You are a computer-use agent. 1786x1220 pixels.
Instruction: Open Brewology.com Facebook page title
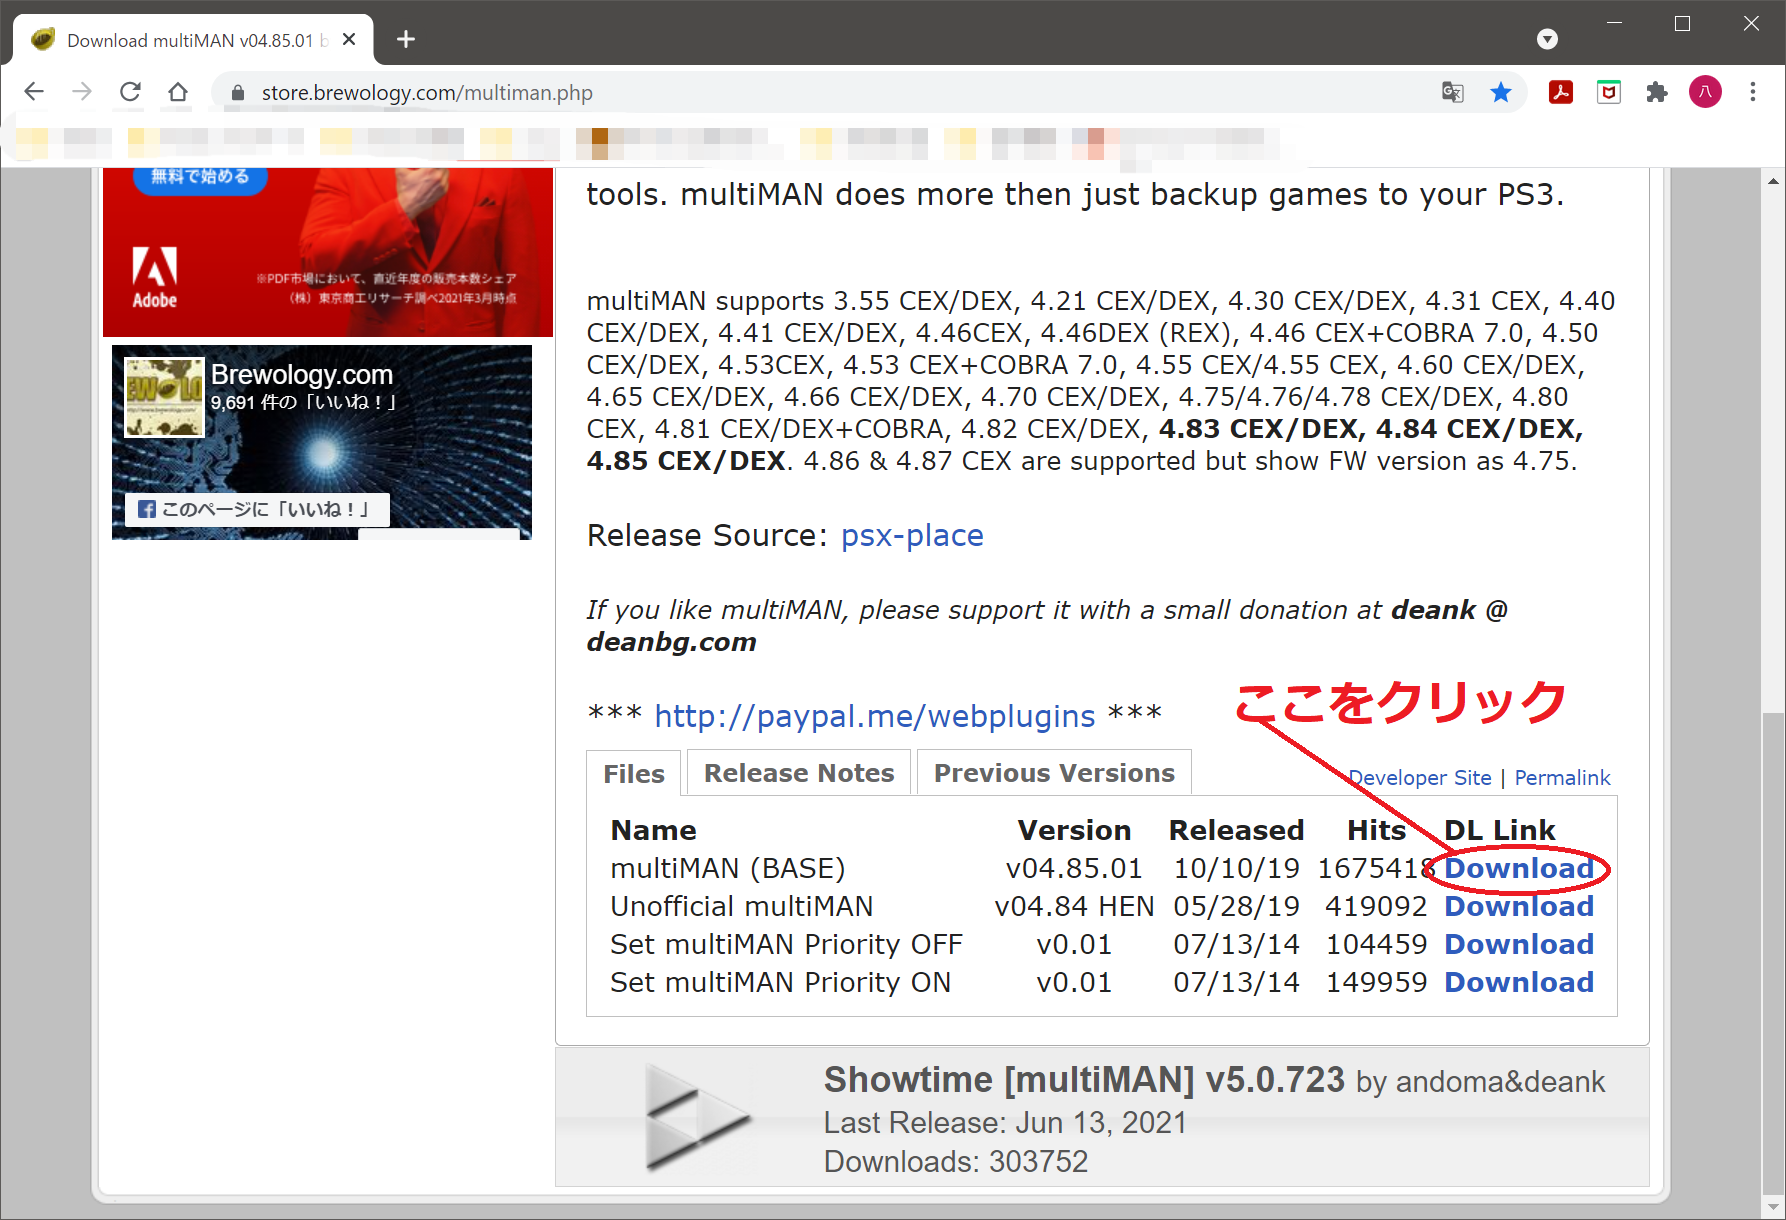click(x=302, y=375)
